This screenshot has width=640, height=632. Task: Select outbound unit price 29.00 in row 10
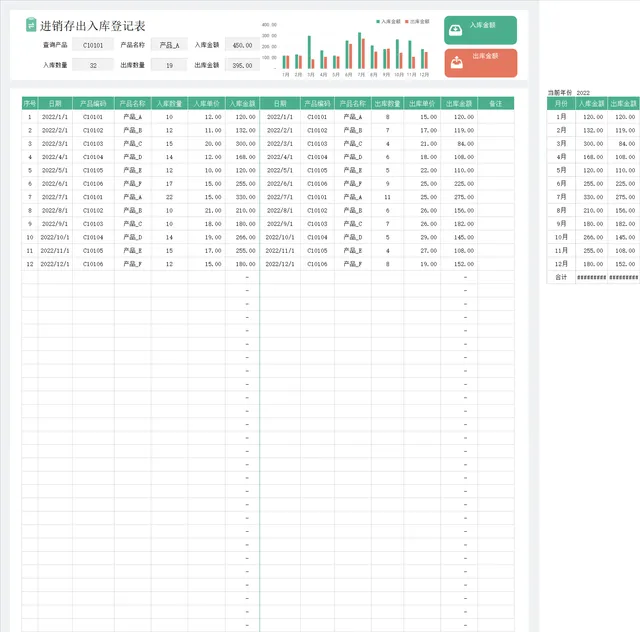coord(422,237)
